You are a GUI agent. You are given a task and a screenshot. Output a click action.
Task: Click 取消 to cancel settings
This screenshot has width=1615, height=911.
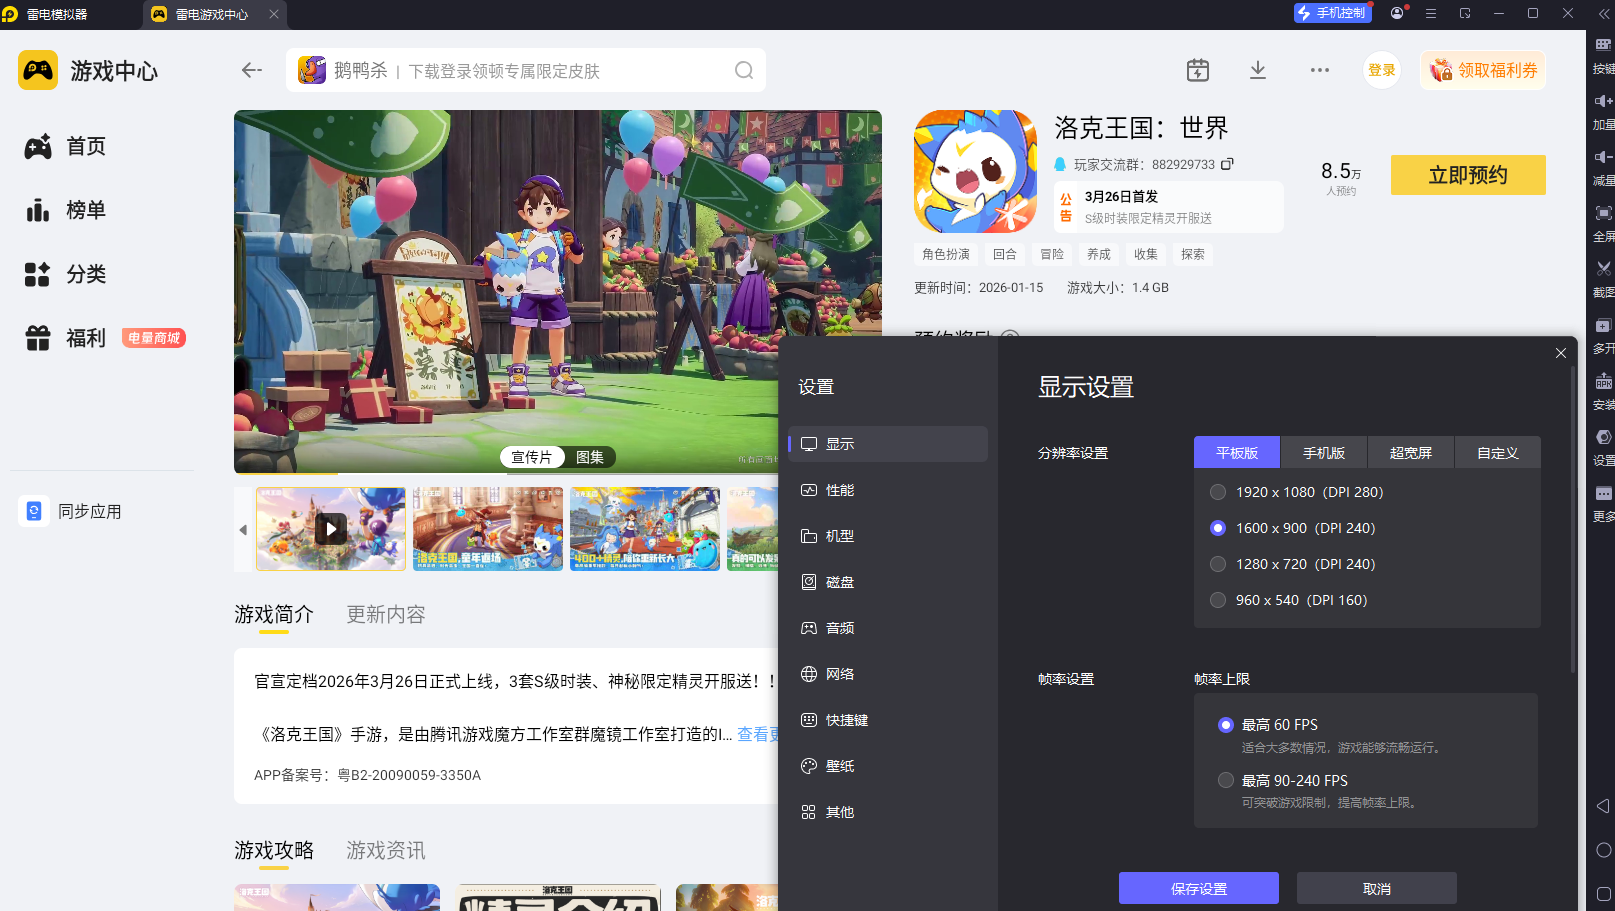coord(1377,888)
